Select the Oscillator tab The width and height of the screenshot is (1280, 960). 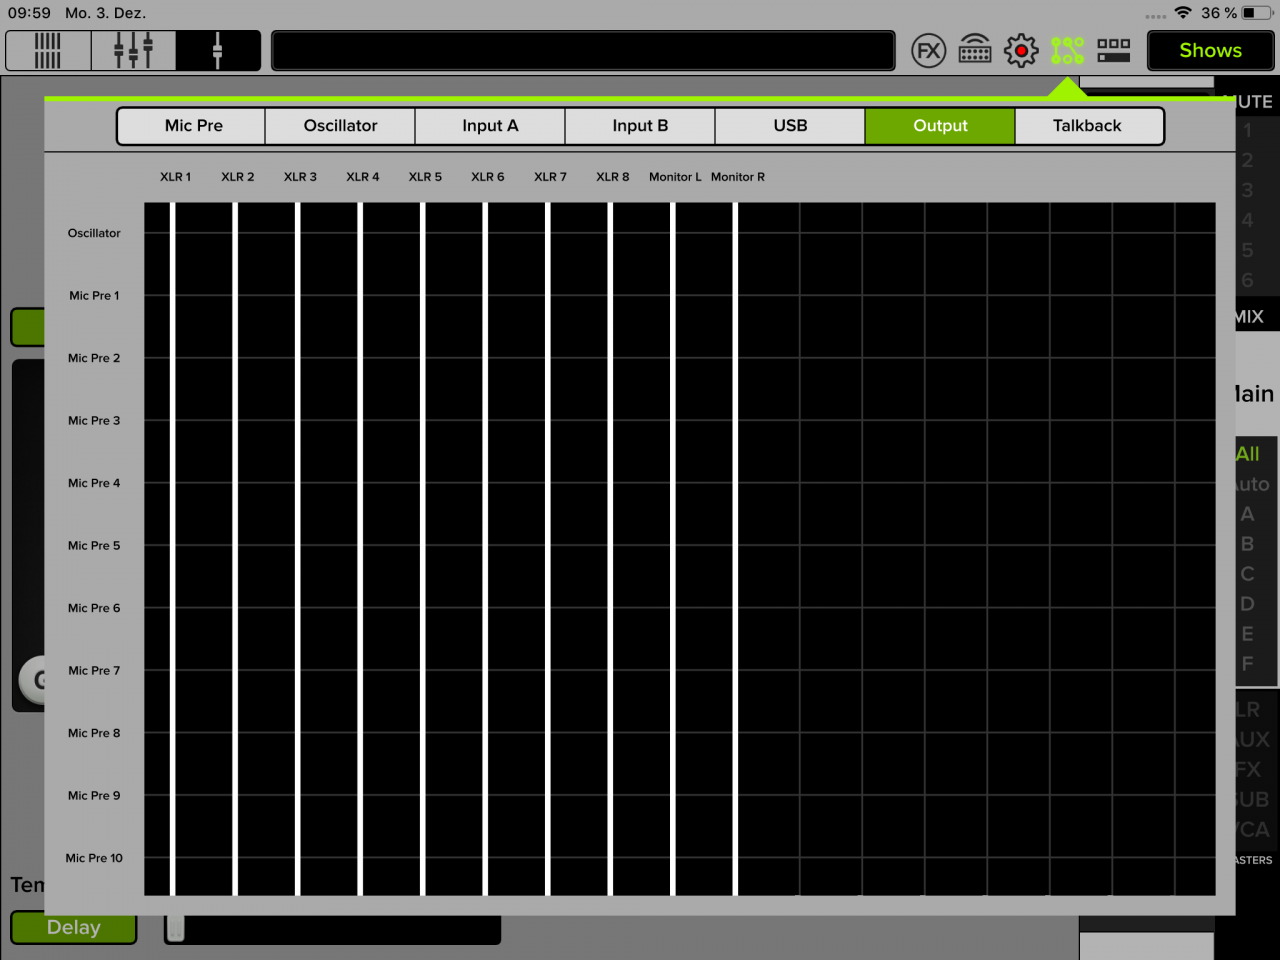click(x=340, y=126)
